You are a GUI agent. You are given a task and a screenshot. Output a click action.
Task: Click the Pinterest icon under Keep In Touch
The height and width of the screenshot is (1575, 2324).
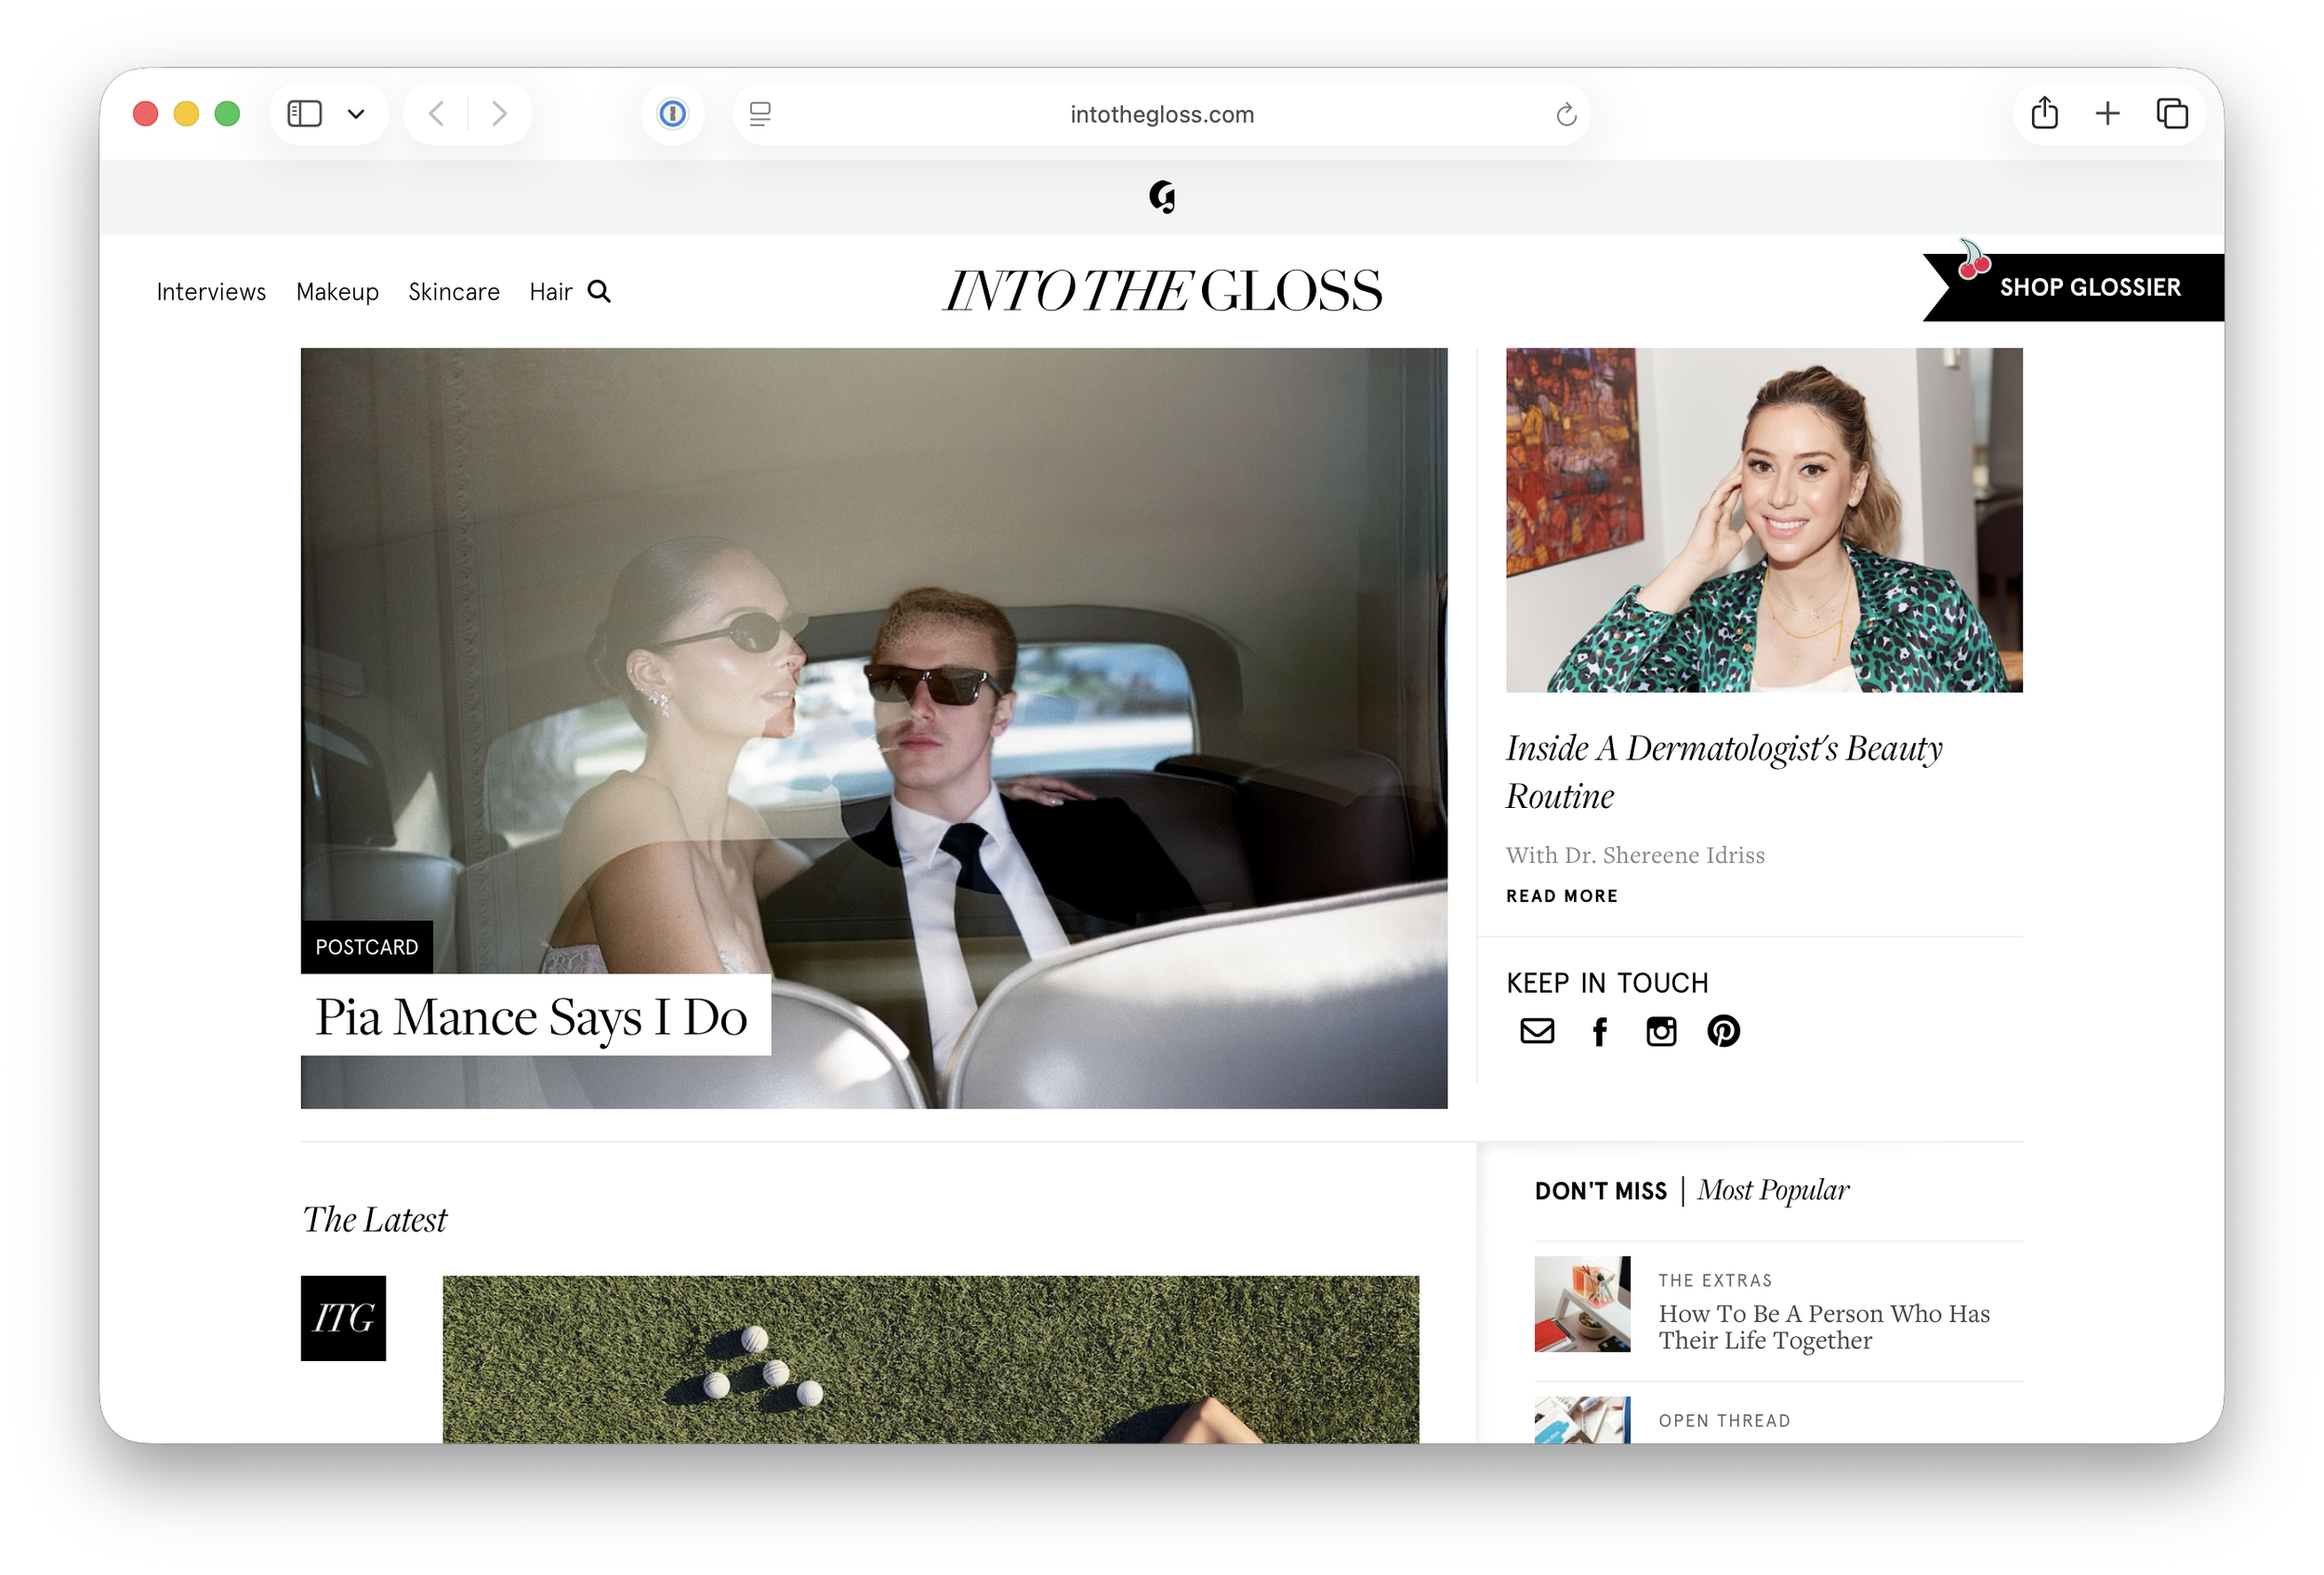(1723, 1031)
